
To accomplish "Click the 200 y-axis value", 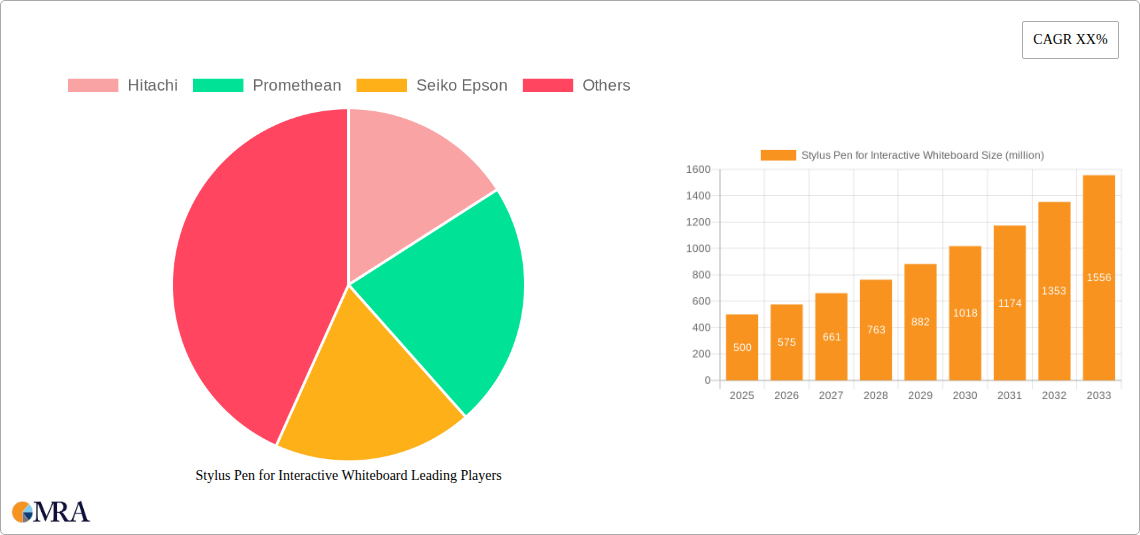I will pyautogui.click(x=701, y=354).
